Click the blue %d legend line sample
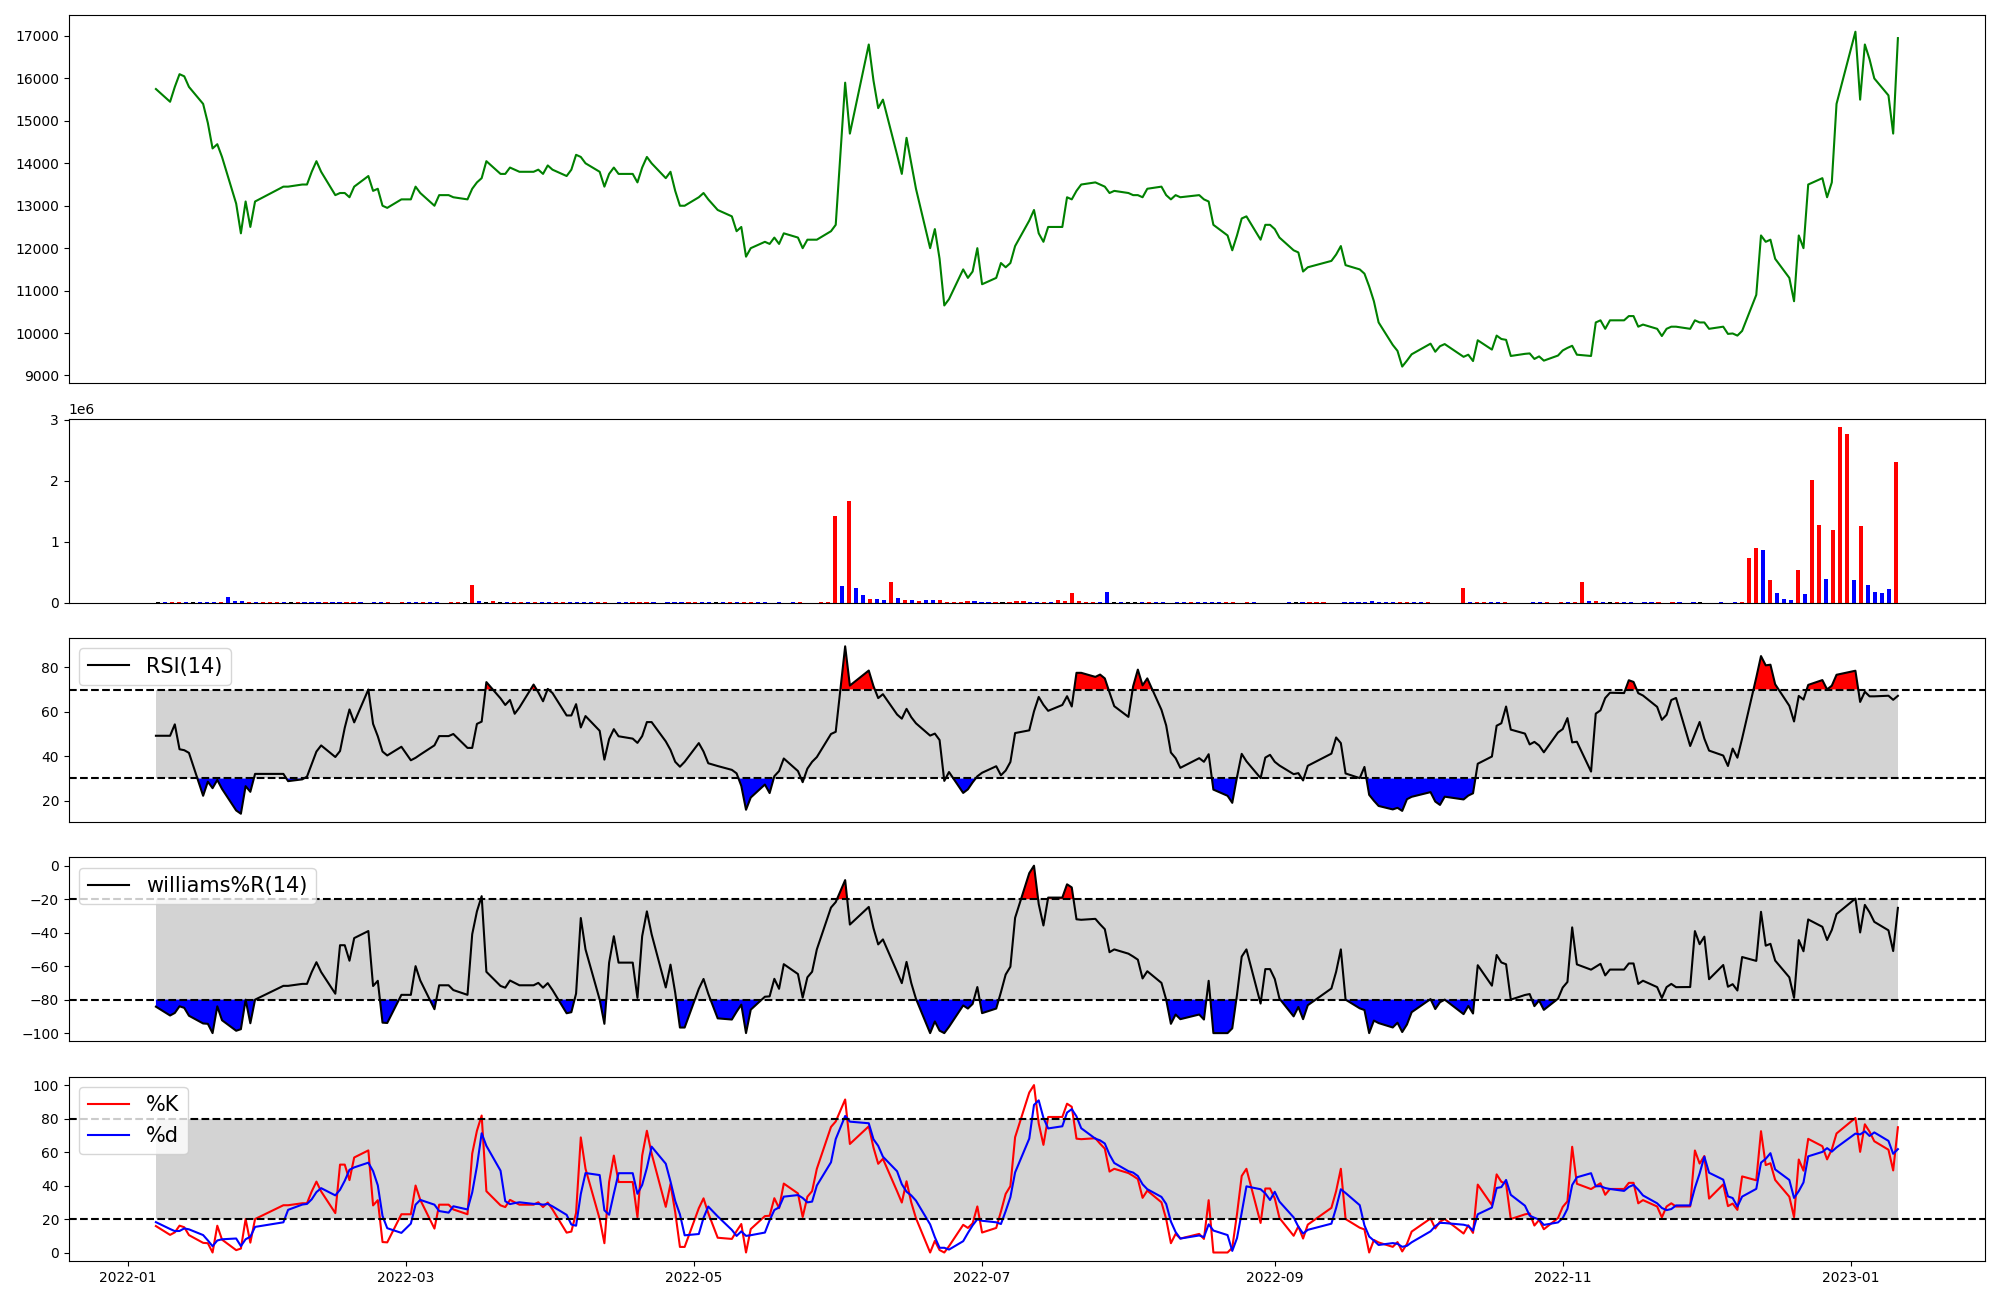Image resolution: width=2000 pixels, height=1300 pixels. [109, 1135]
